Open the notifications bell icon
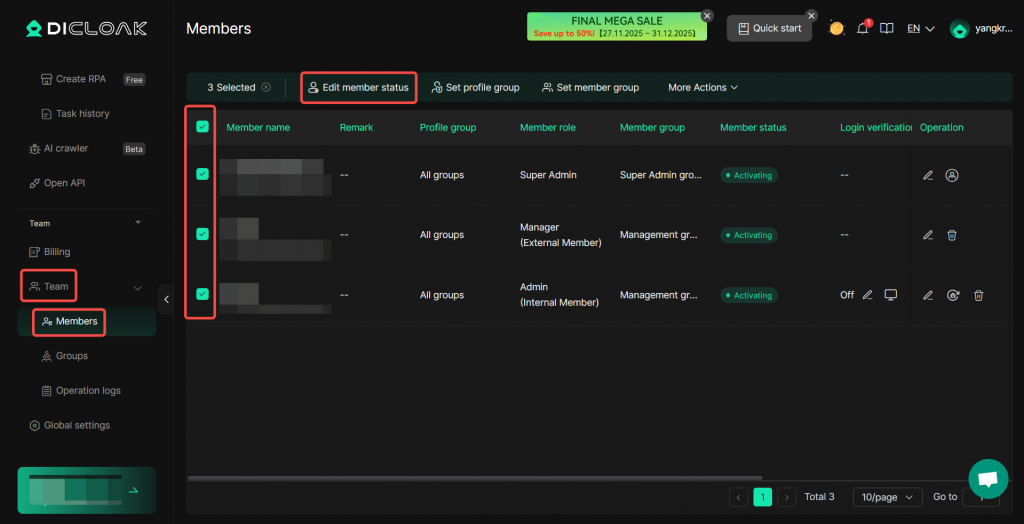The height and width of the screenshot is (524, 1024). (862, 29)
